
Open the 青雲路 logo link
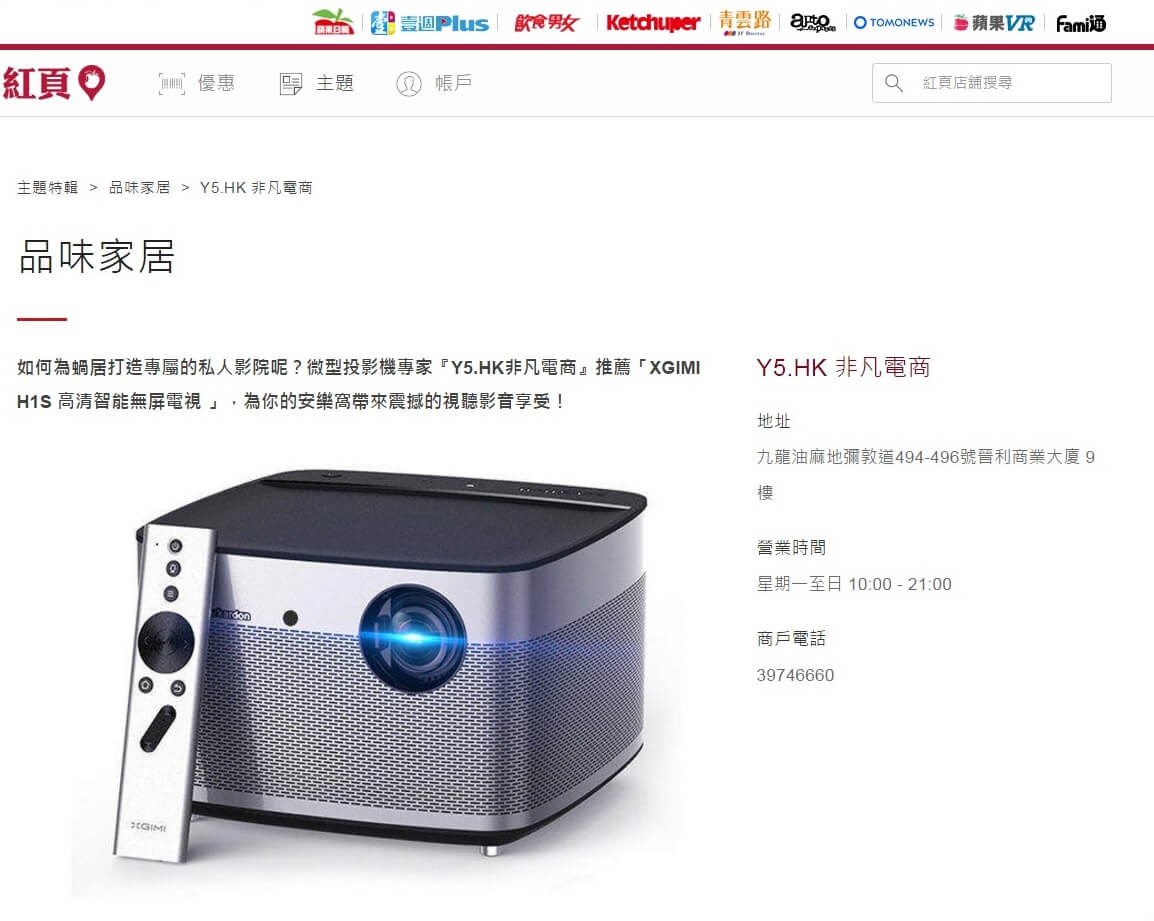coord(745,23)
